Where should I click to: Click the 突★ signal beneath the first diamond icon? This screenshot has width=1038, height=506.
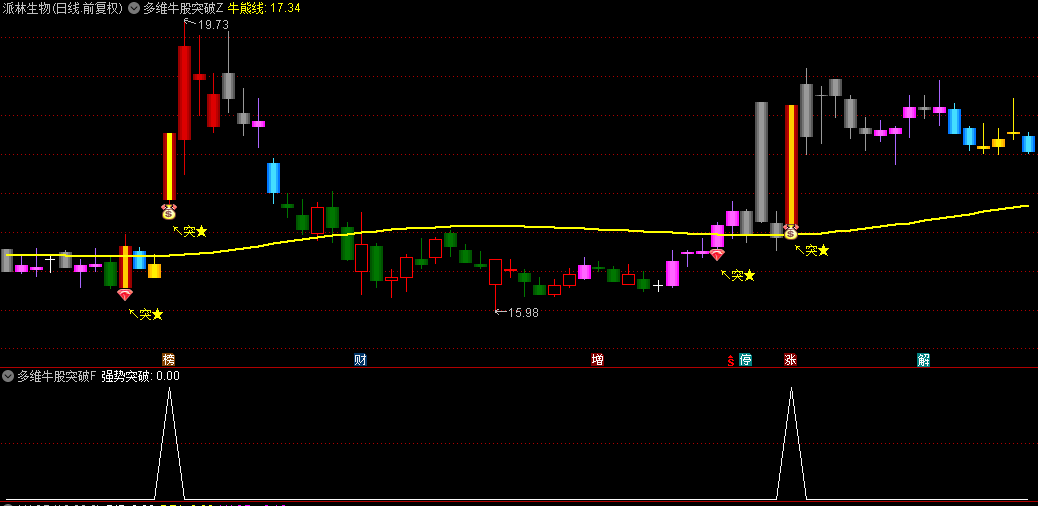click(146, 314)
